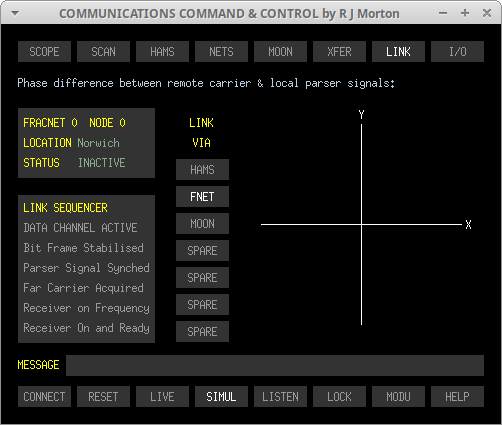502x425 pixels.
Task: Click the INACTIVE status value
Action: [x=102, y=163]
